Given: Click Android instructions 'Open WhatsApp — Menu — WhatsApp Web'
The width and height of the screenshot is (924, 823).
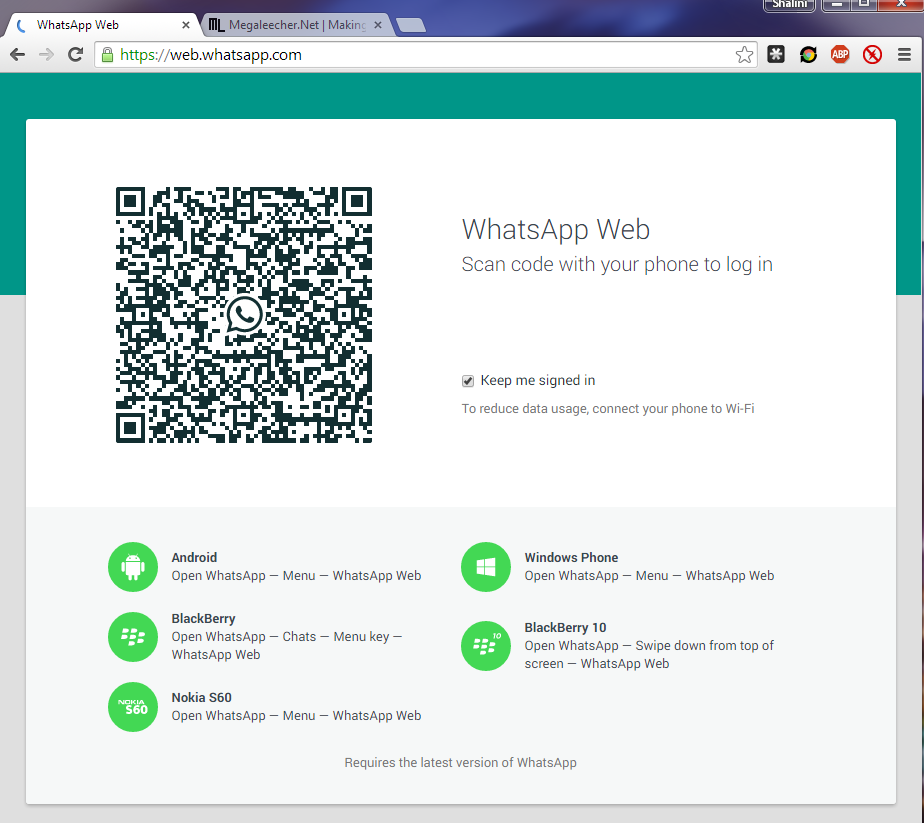Looking at the screenshot, I should (x=296, y=576).
